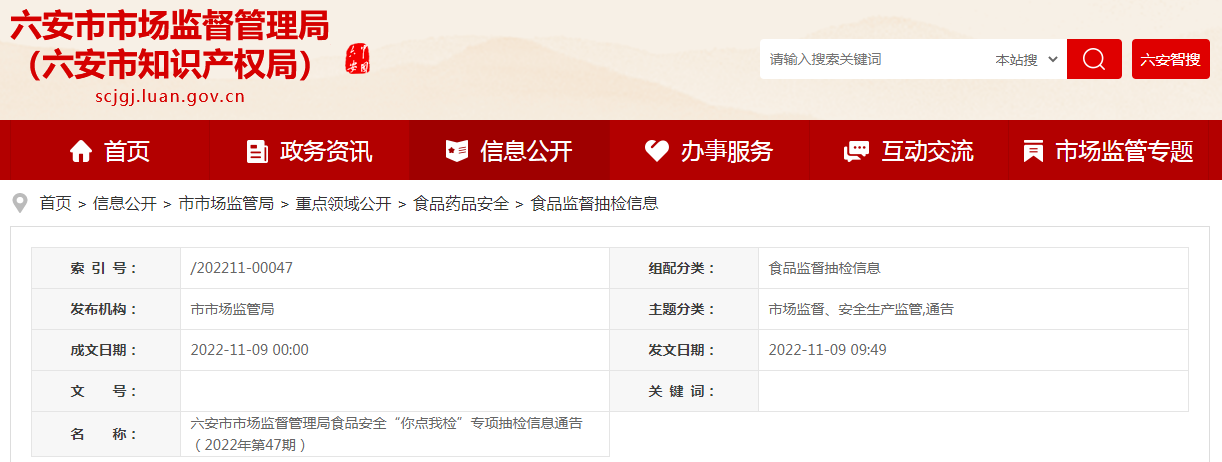This screenshot has height=462, width=1222.
Task: Click the red magnifier search button
Action: (x=1094, y=59)
